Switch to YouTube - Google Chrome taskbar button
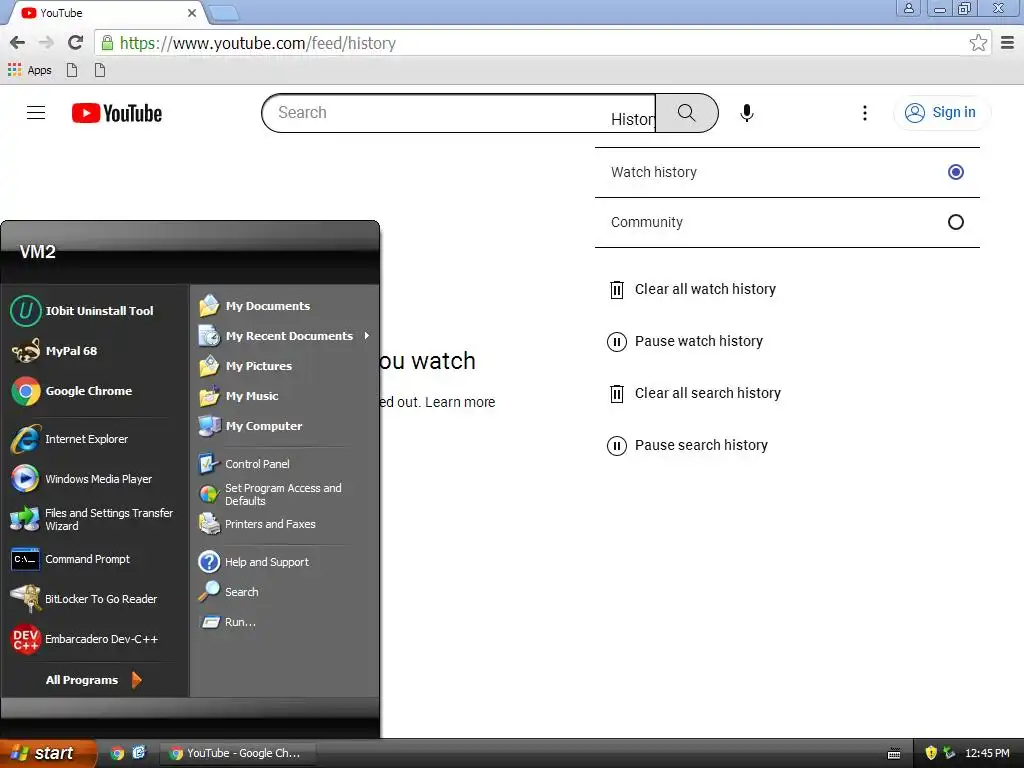Screen dimensions: 1024x768 pos(238,754)
